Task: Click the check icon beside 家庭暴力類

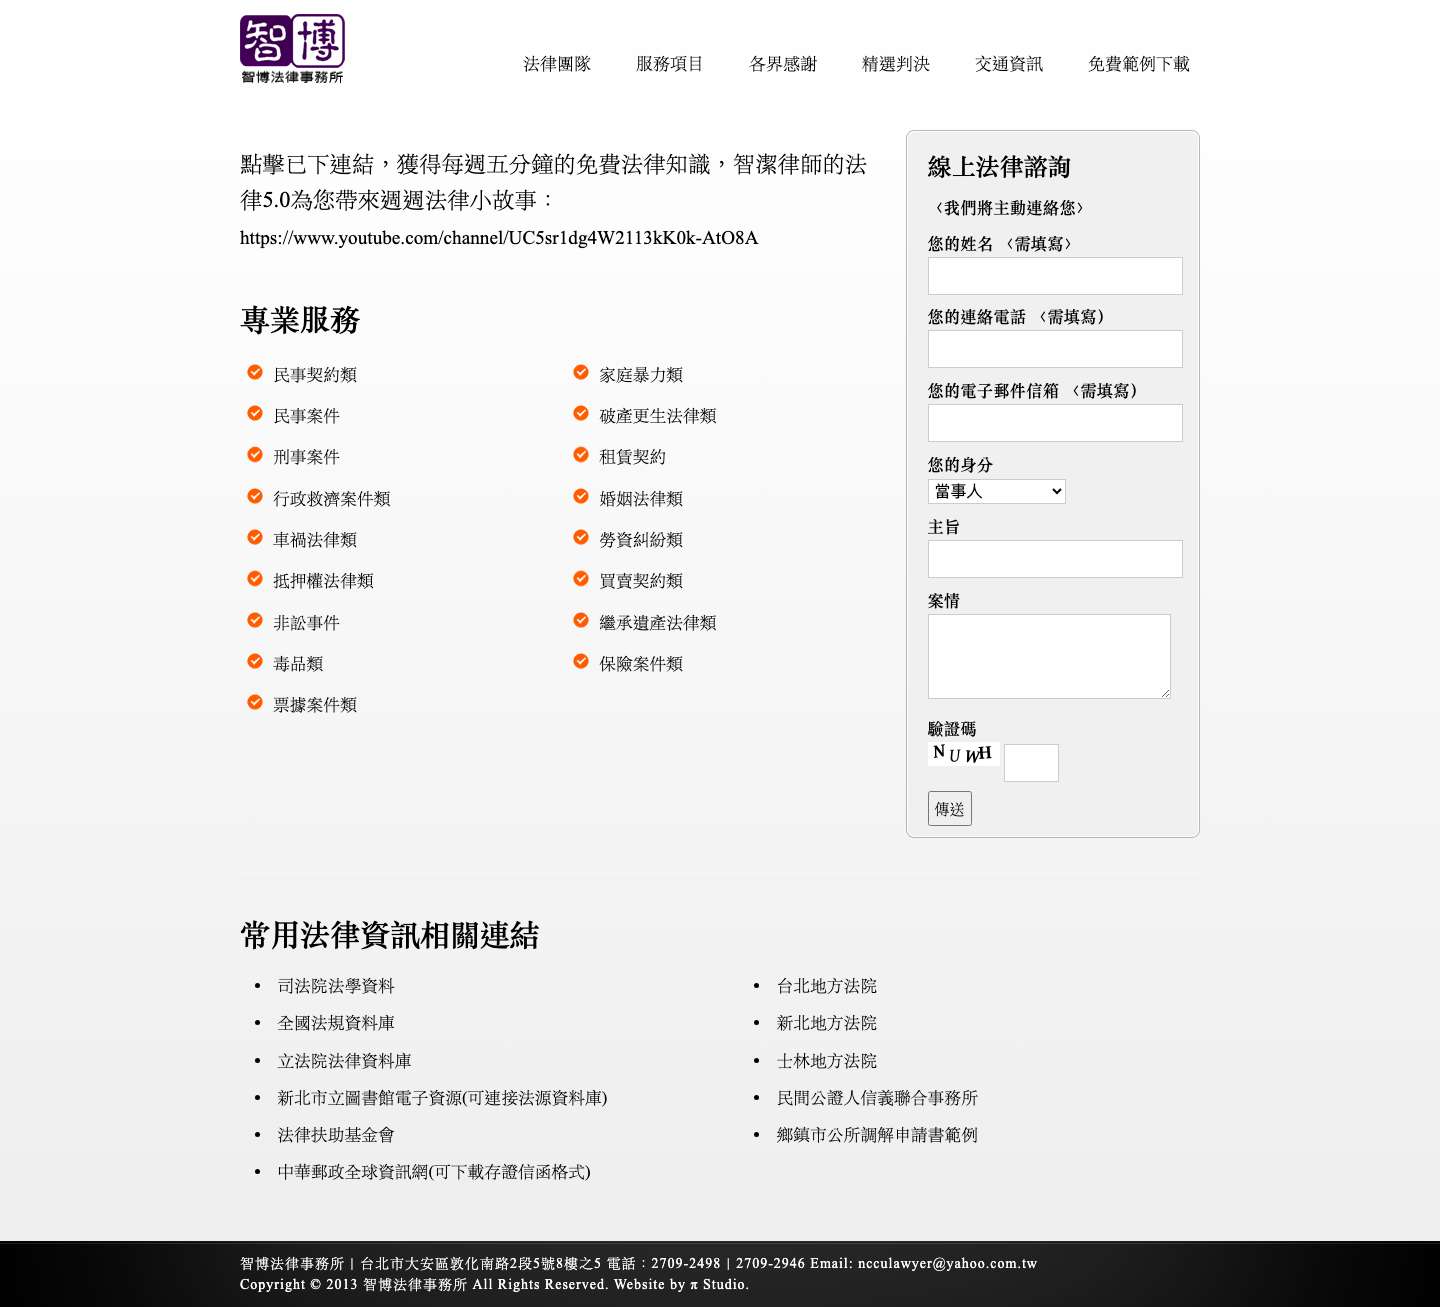Action: coord(581,372)
